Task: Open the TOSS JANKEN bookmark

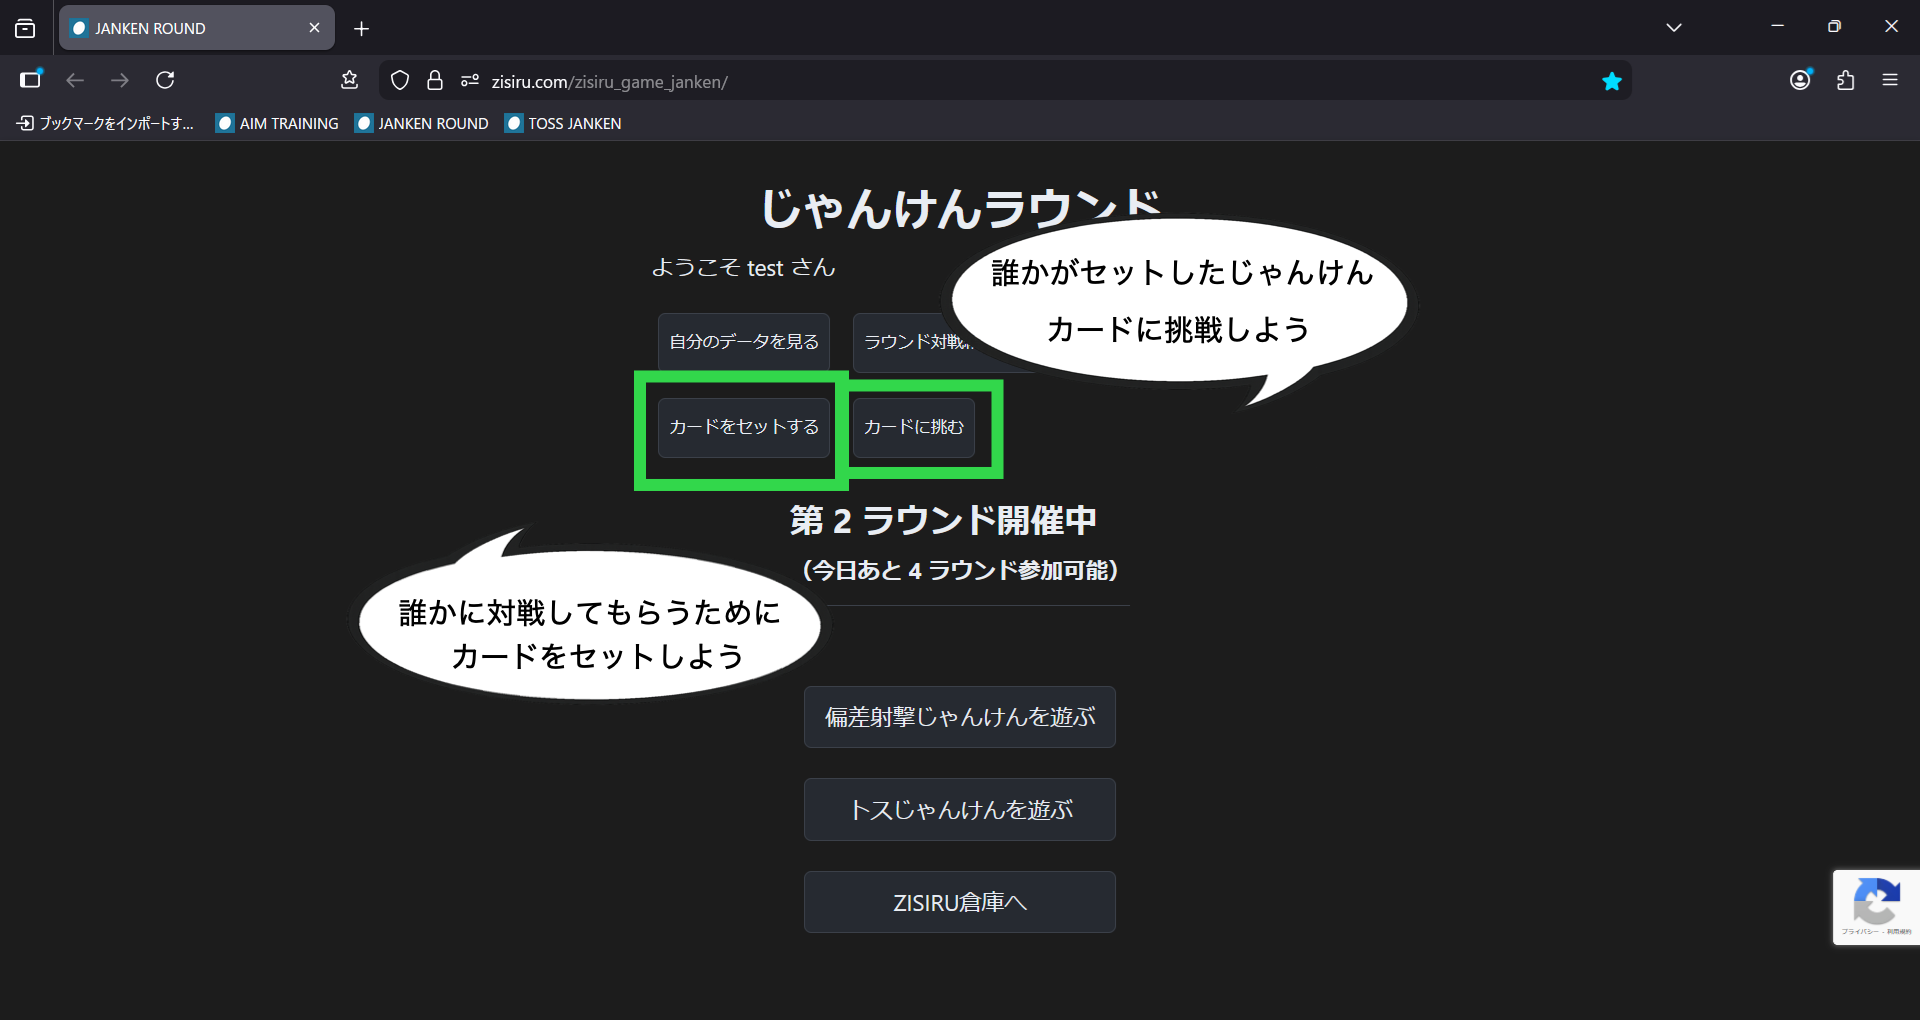Action: tap(564, 123)
